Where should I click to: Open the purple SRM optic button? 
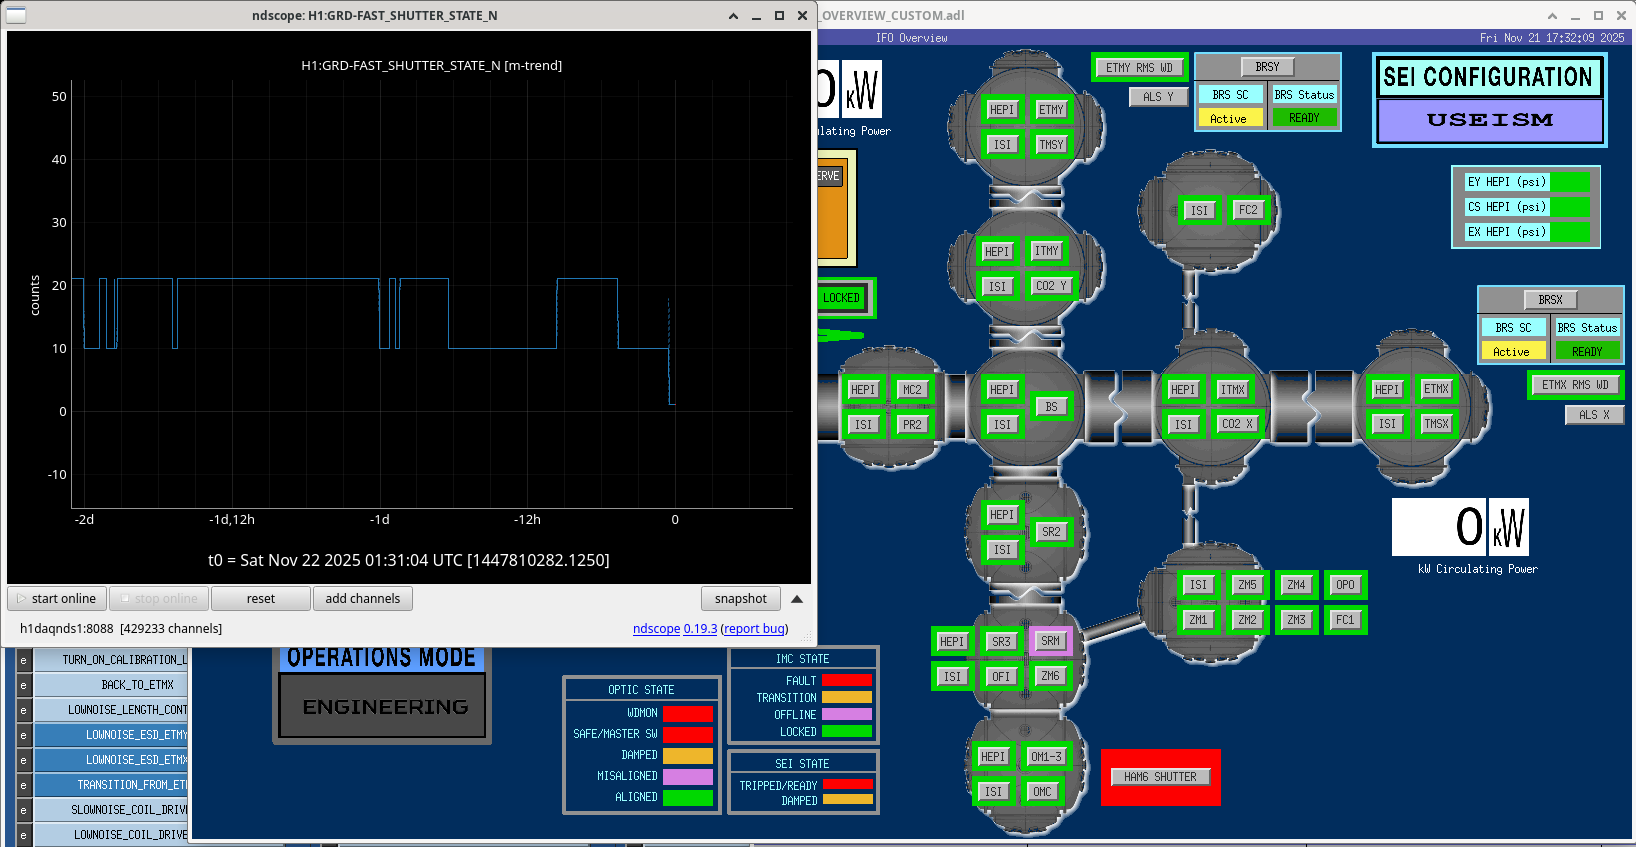click(x=1050, y=641)
